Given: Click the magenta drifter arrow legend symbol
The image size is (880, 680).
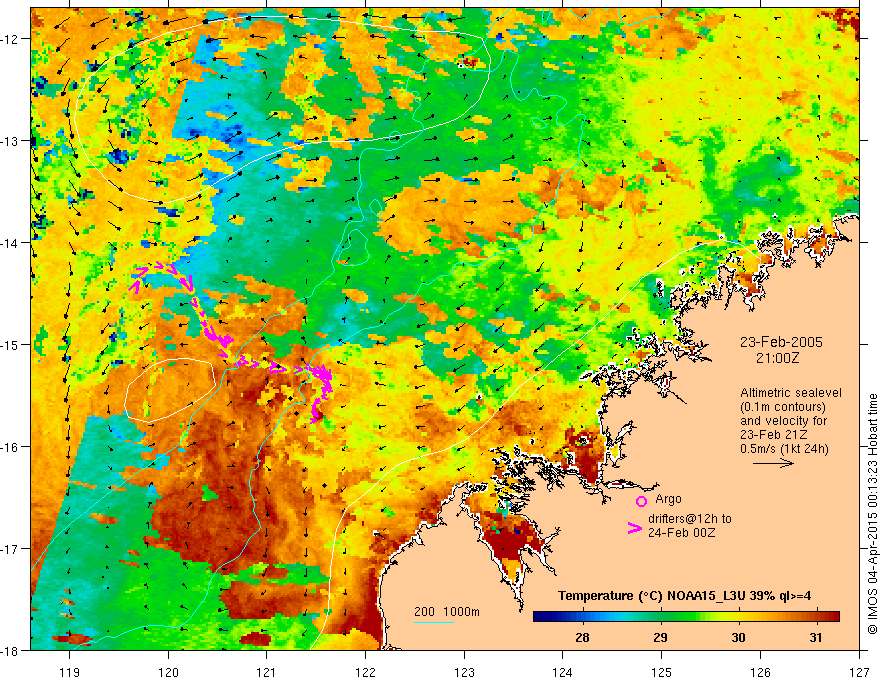Looking at the screenshot, I should point(635,528).
